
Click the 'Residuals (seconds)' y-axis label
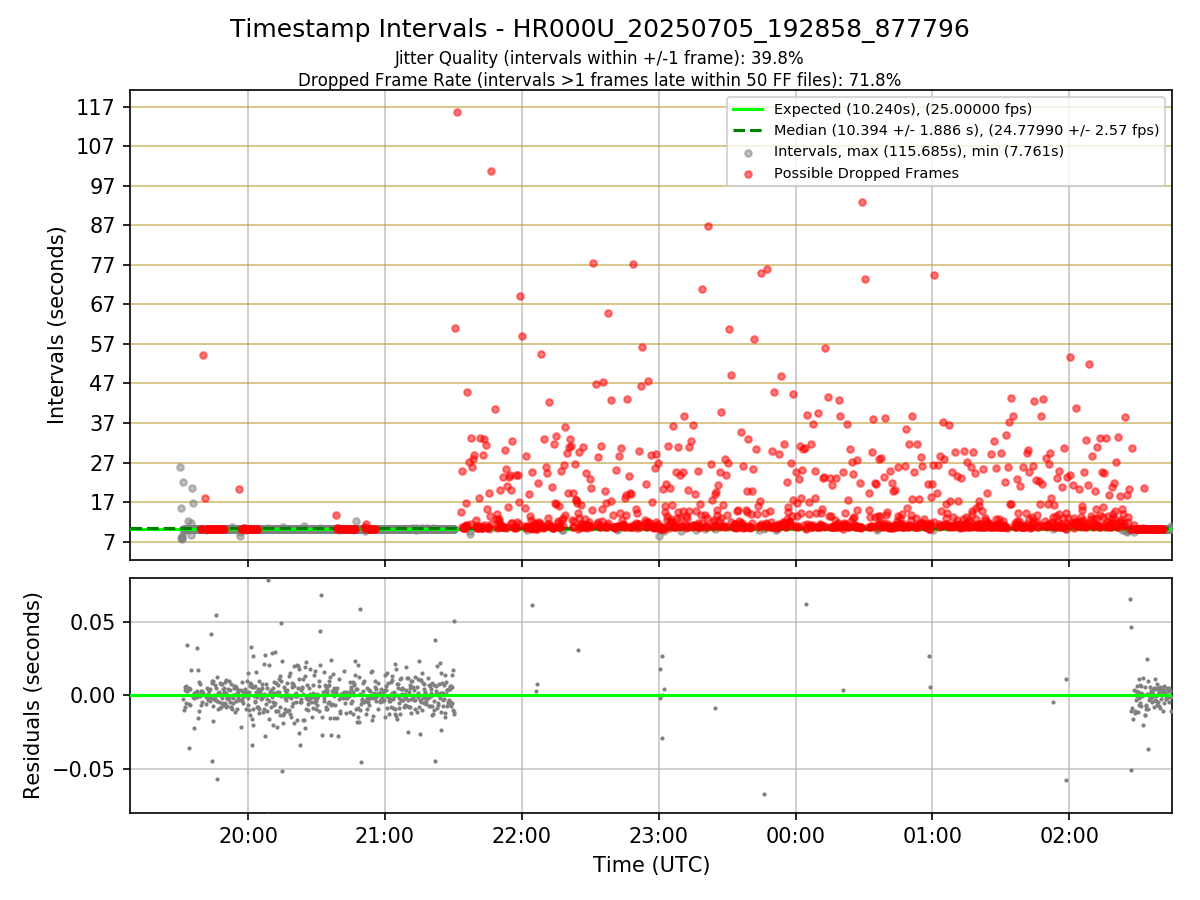click(33, 695)
